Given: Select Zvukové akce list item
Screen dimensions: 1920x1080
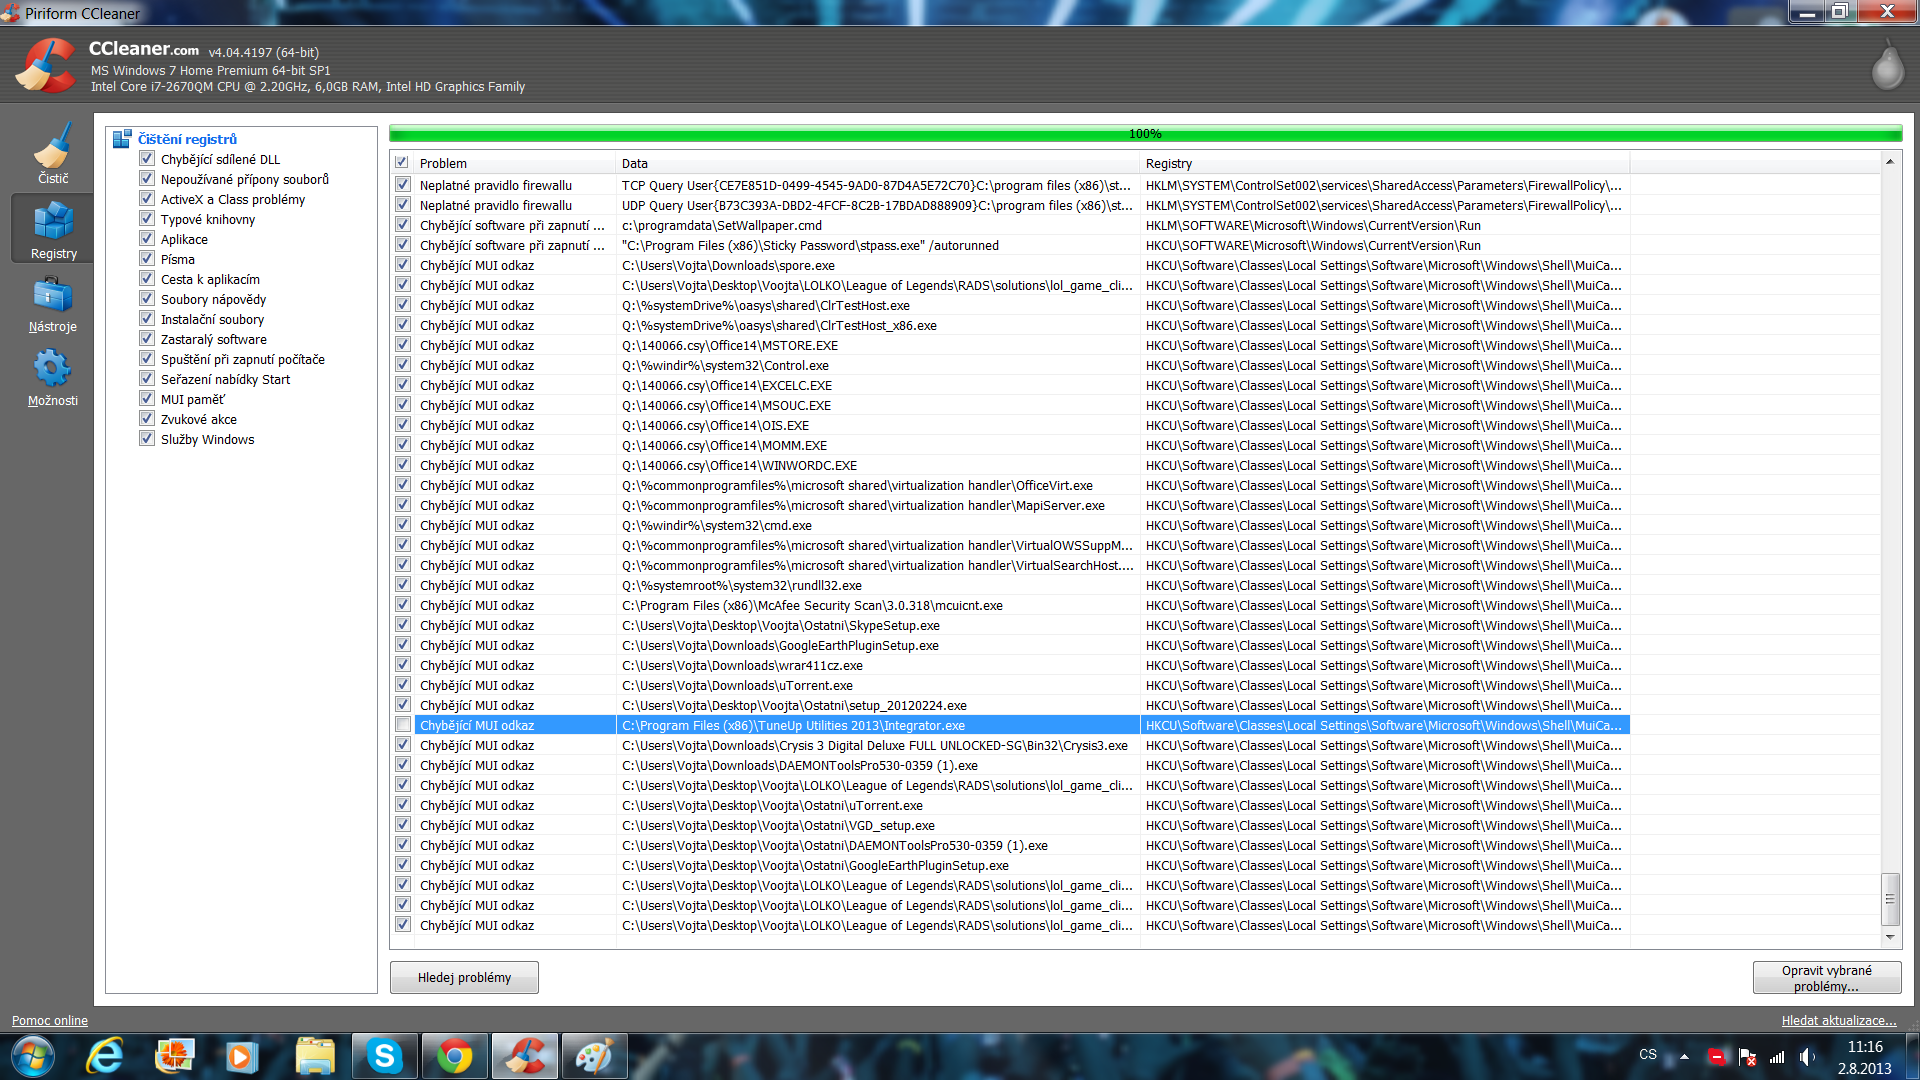Looking at the screenshot, I should point(199,419).
